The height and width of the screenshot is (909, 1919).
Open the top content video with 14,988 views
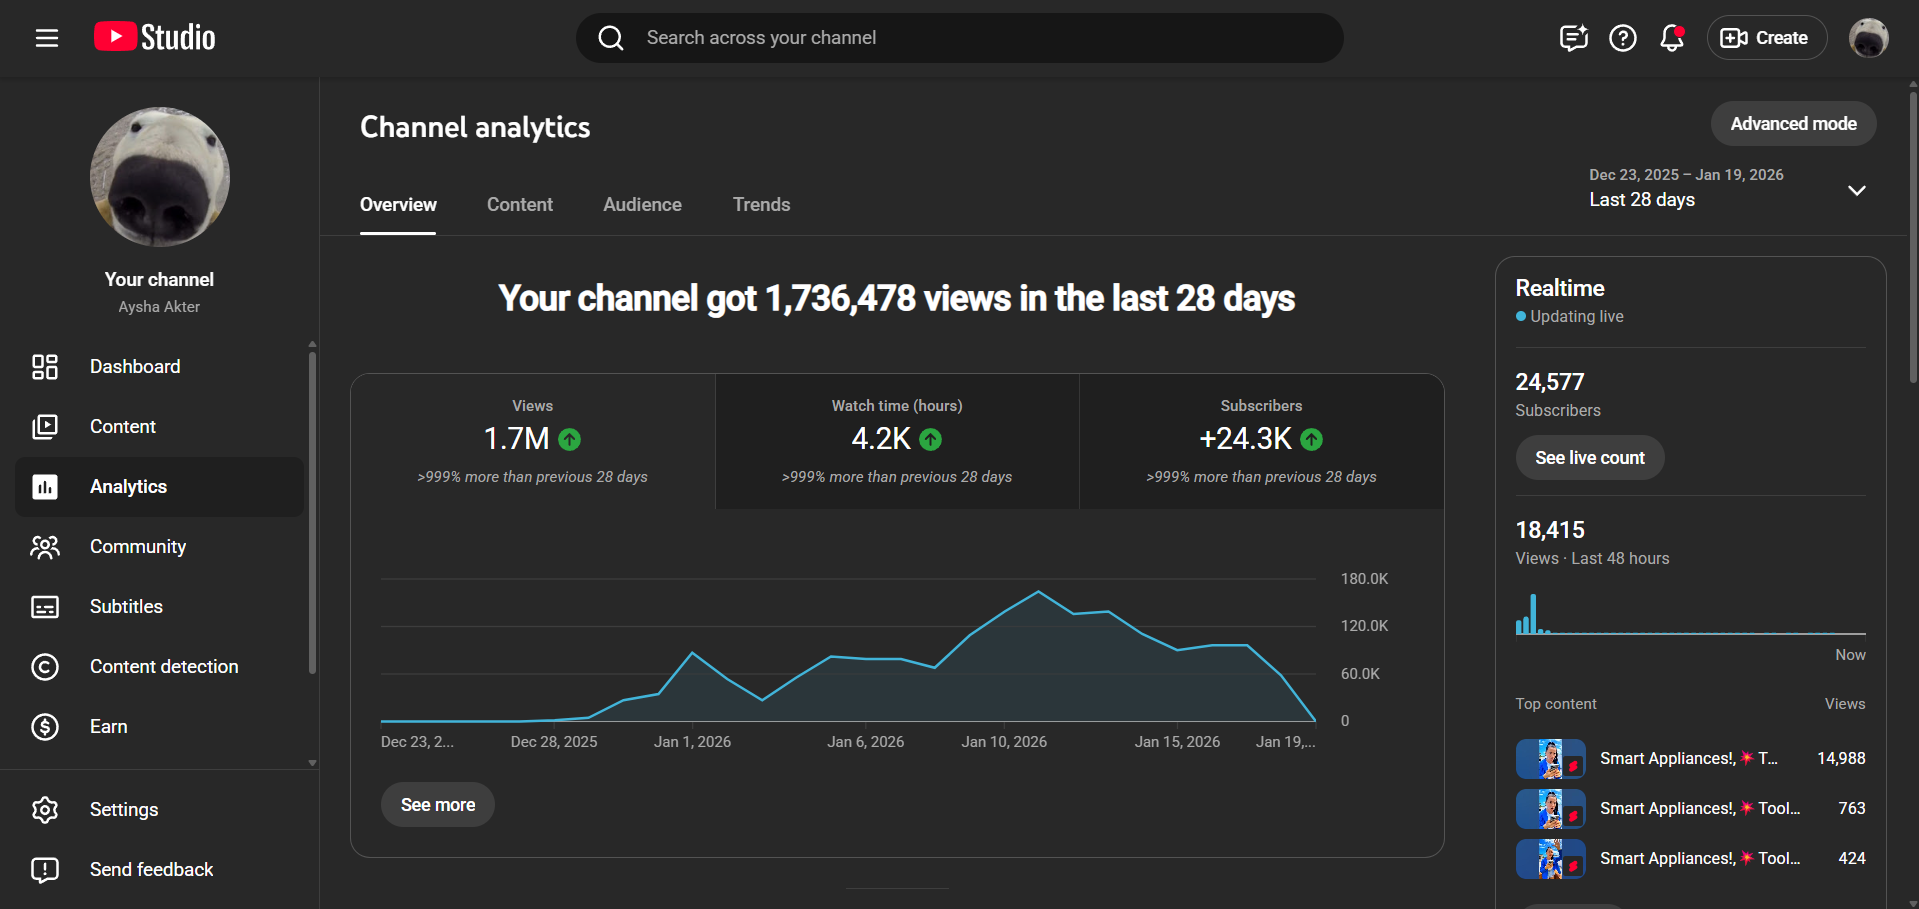pyautogui.click(x=1688, y=759)
